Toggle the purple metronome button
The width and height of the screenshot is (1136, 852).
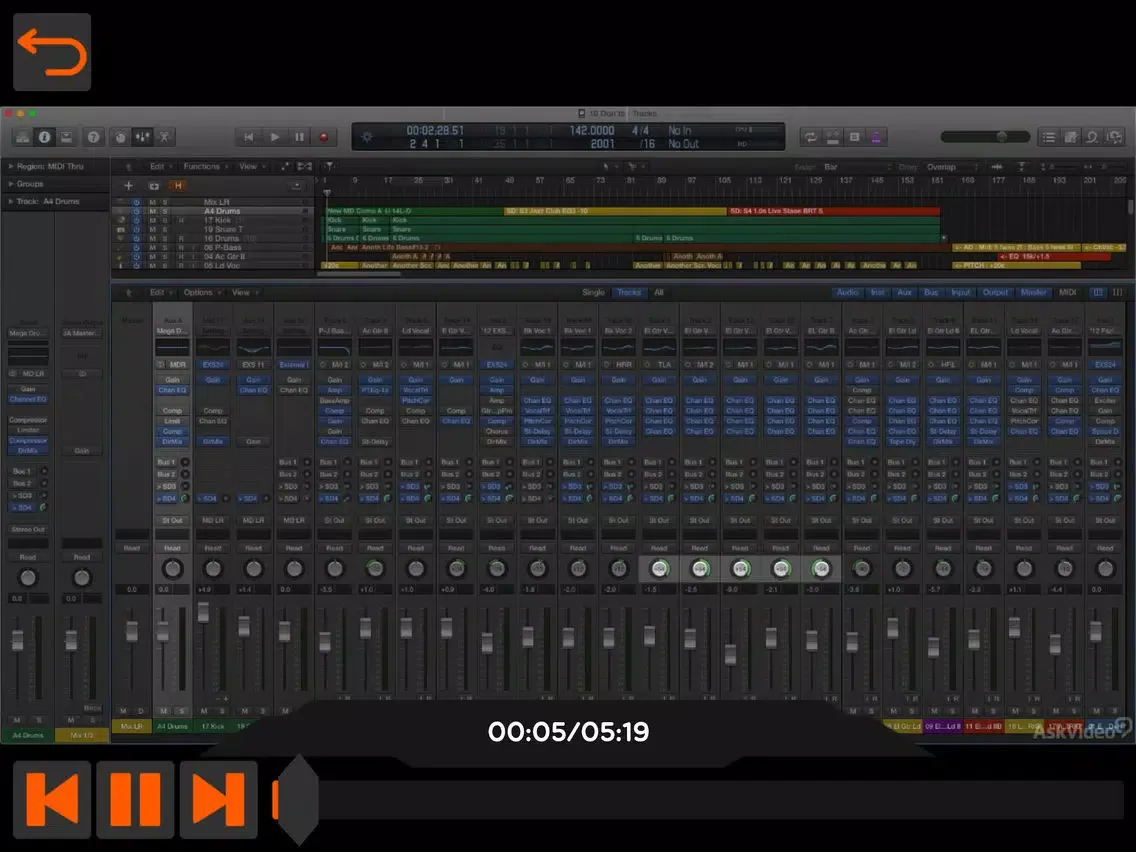[x=876, y=137]
